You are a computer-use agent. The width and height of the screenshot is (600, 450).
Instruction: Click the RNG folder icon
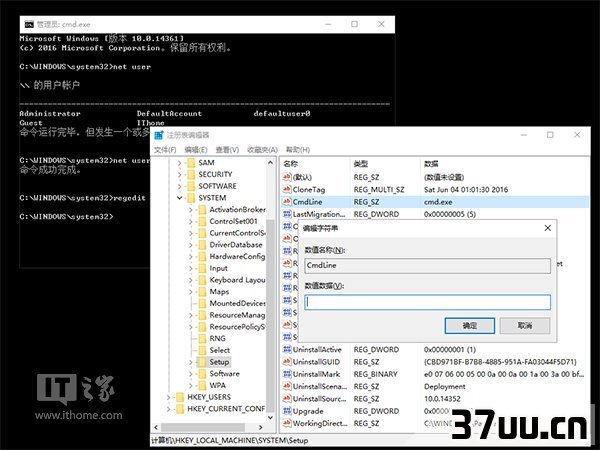202,339
